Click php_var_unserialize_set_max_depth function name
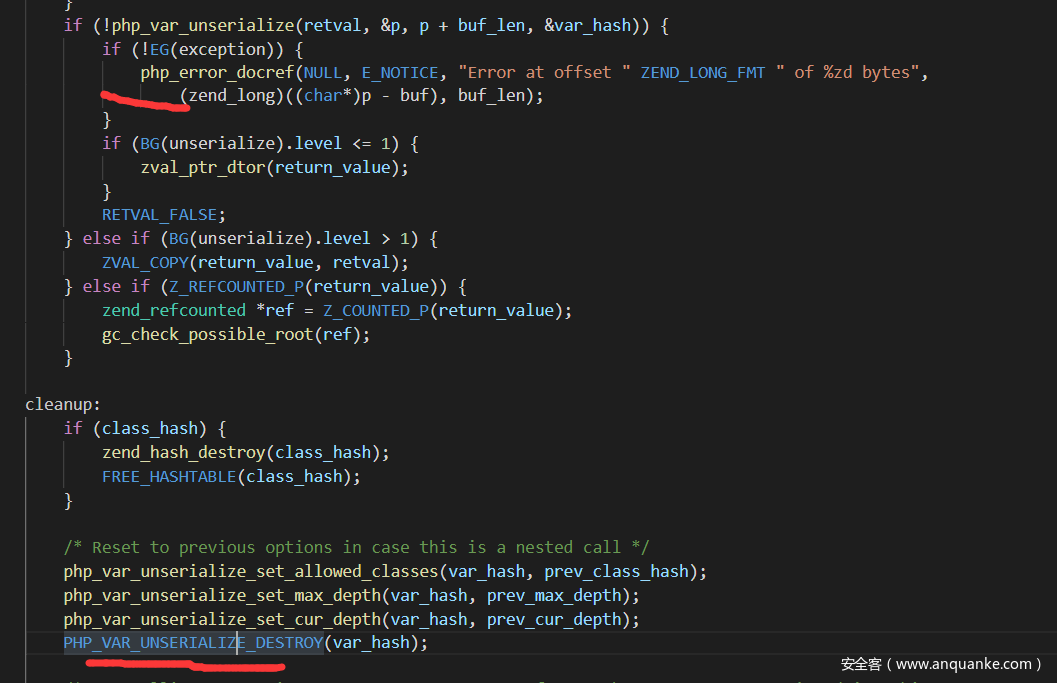 (222, 596)
